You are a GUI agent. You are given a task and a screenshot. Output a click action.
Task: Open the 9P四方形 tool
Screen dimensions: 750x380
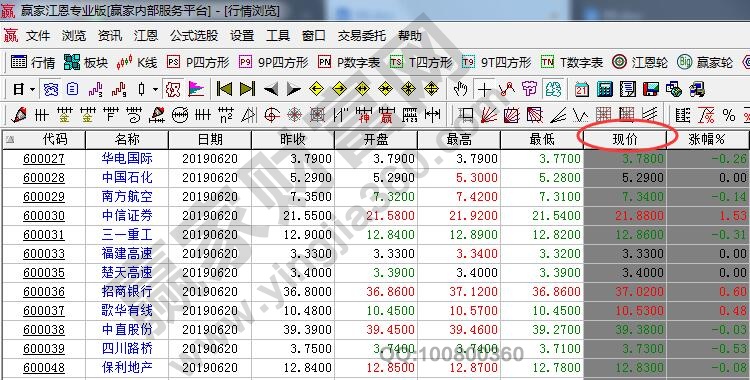point(274,62)
